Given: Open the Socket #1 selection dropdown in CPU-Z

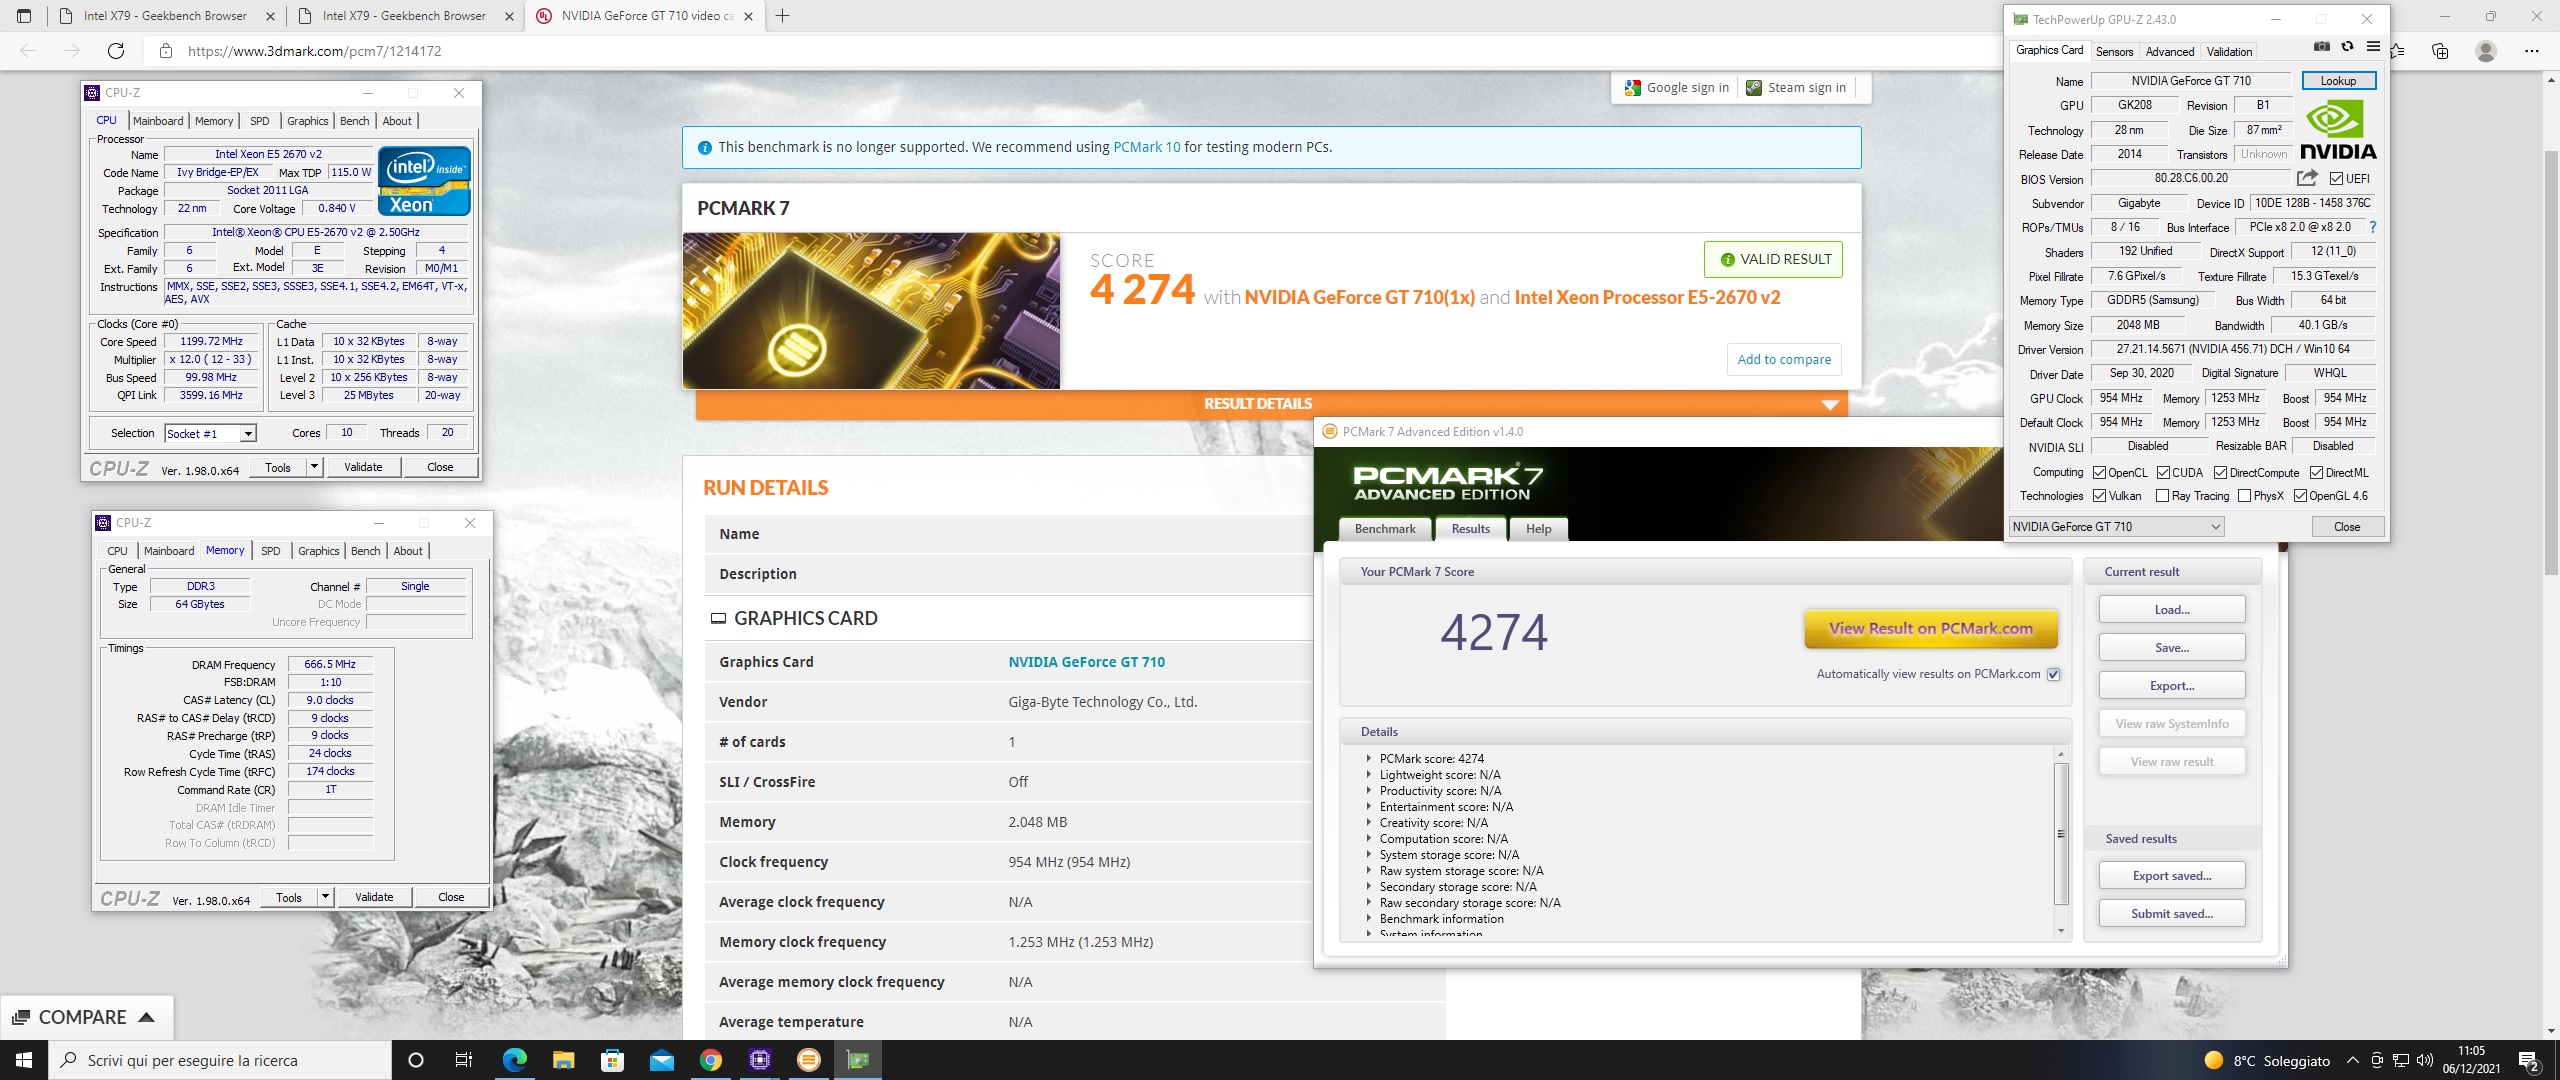Looking at the screenshot, I should click(x=248, y=434).
